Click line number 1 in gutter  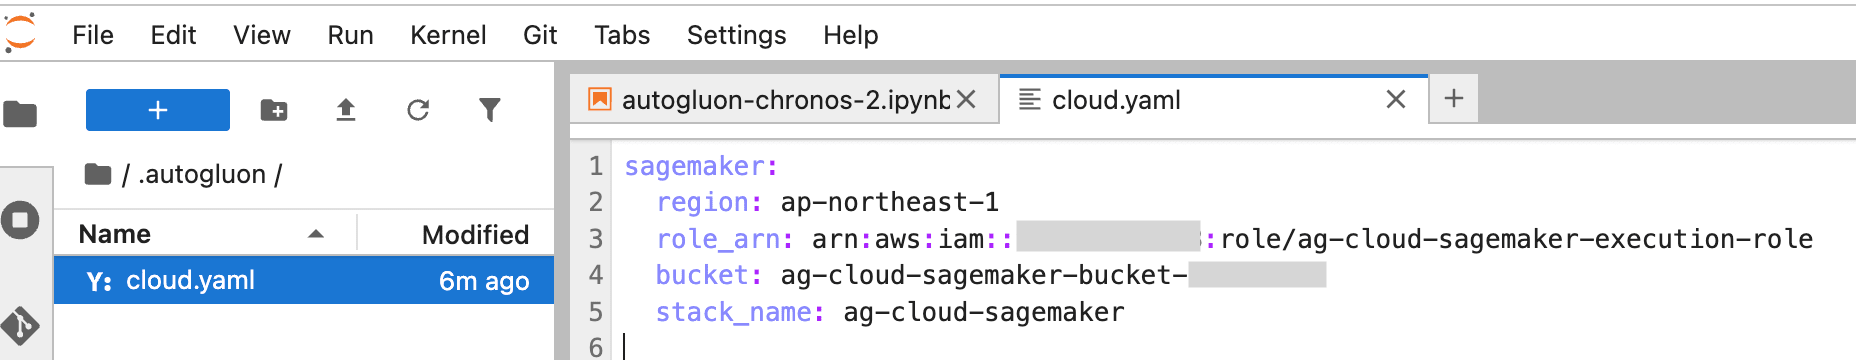596,166
